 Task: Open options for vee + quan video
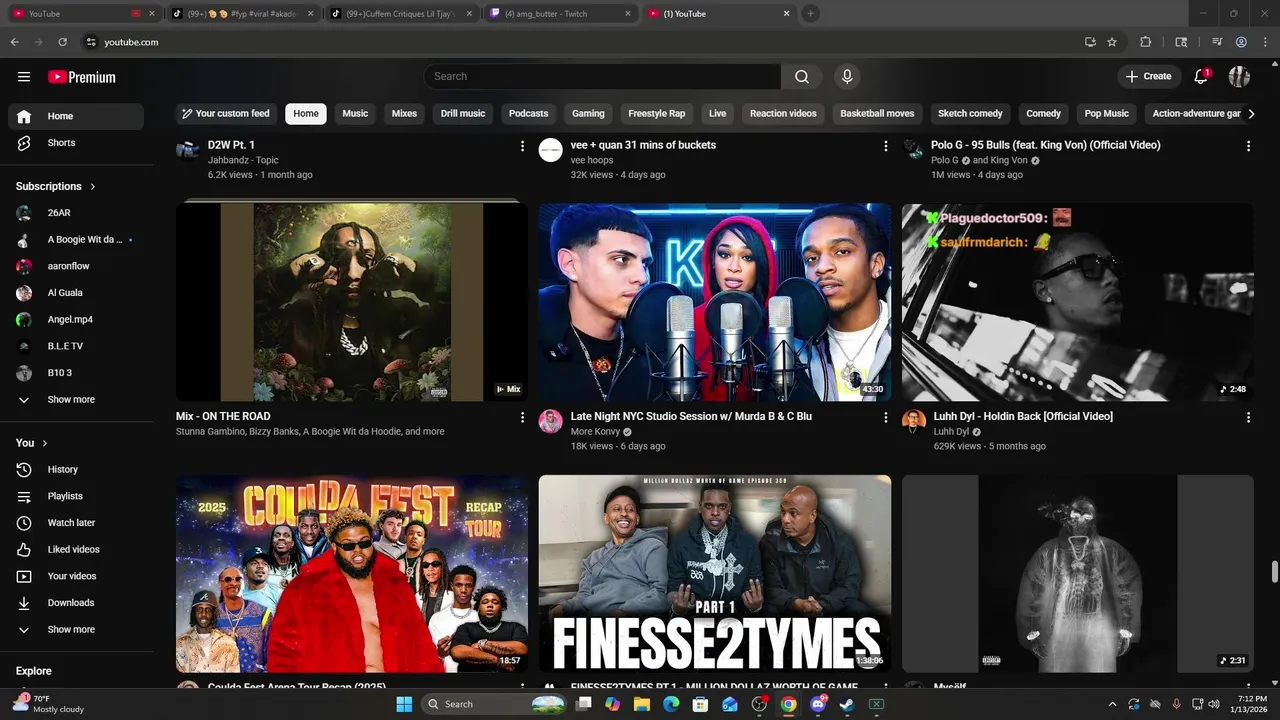[885, 146]
